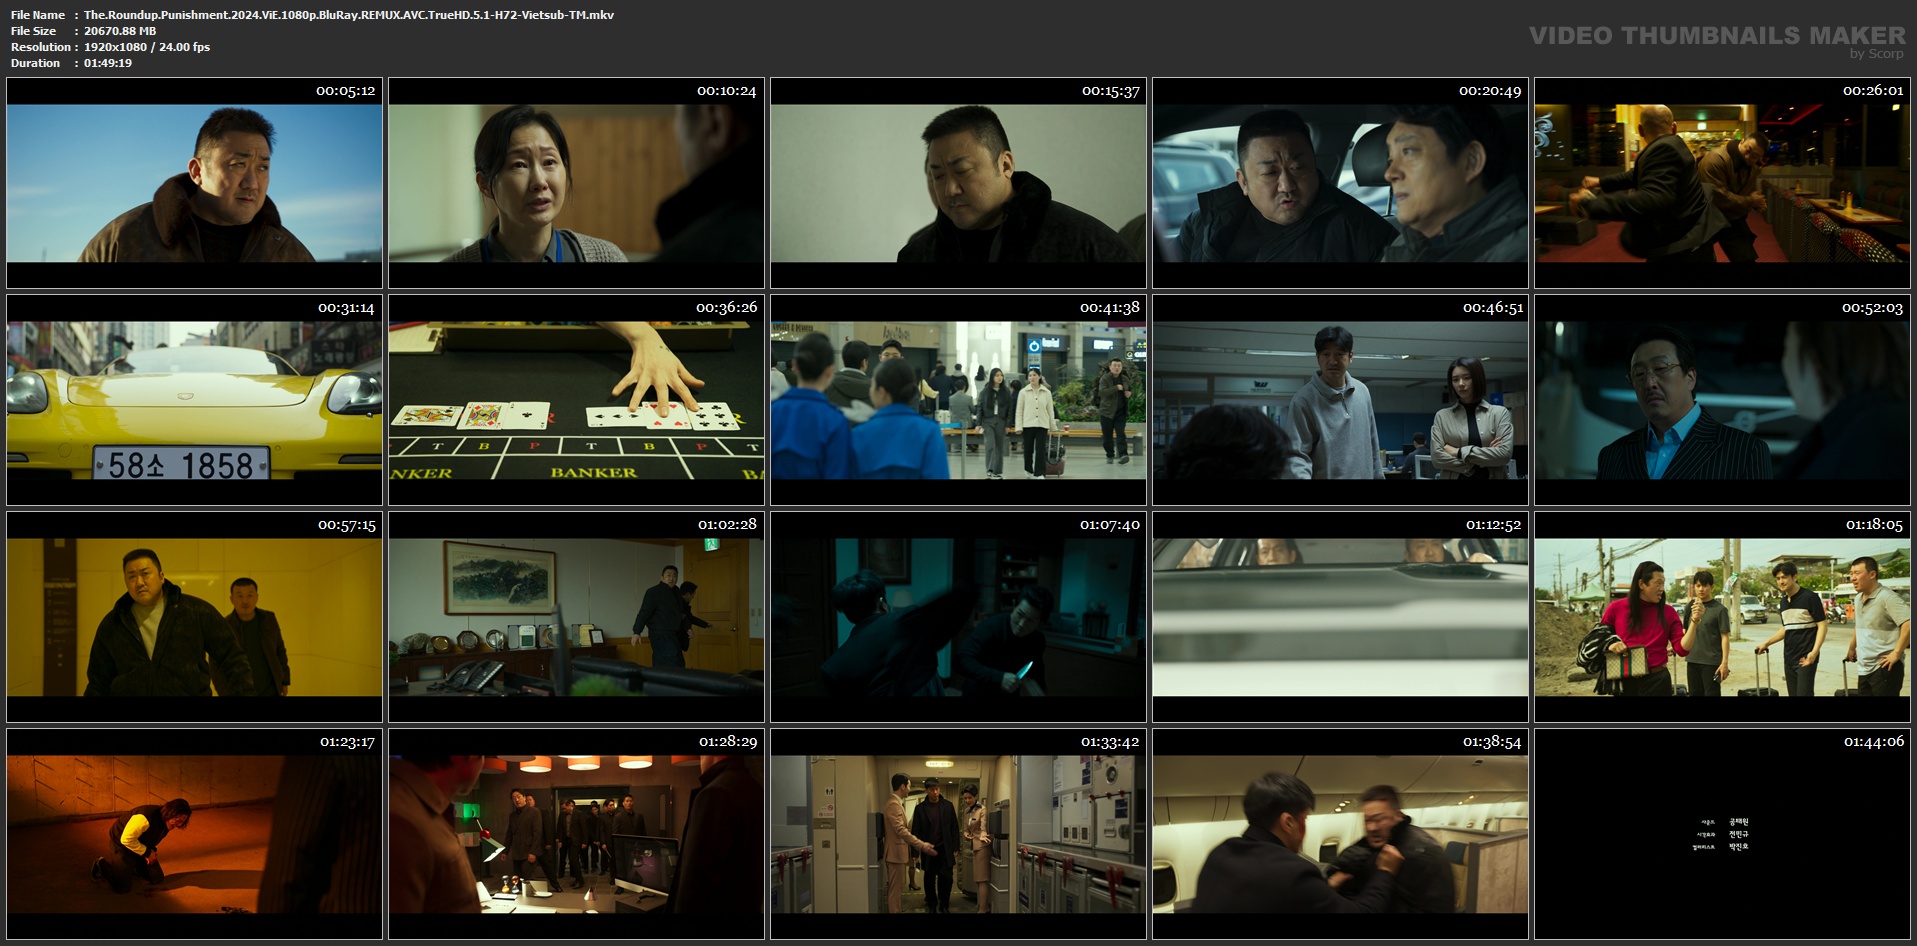The height and width of the screenshot is (946, 1917).
Task: Open the baccarat cards thumbnail 00:36:26
Action: click(576, 400)
